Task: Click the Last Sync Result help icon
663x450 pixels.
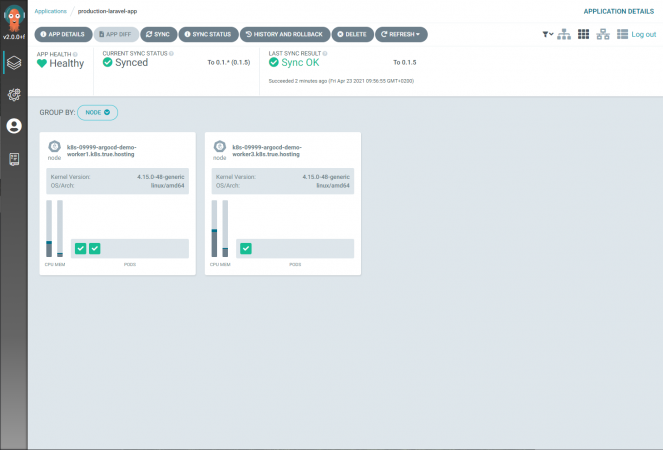Action: [x=325, y=54]
